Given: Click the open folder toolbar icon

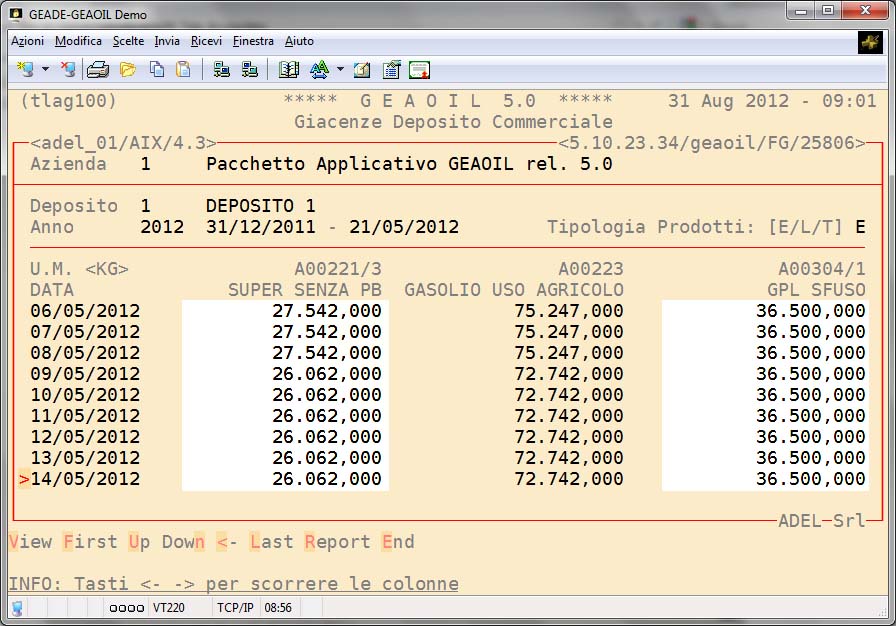Looking at the screenshot, I should click(x=127, y=69).
